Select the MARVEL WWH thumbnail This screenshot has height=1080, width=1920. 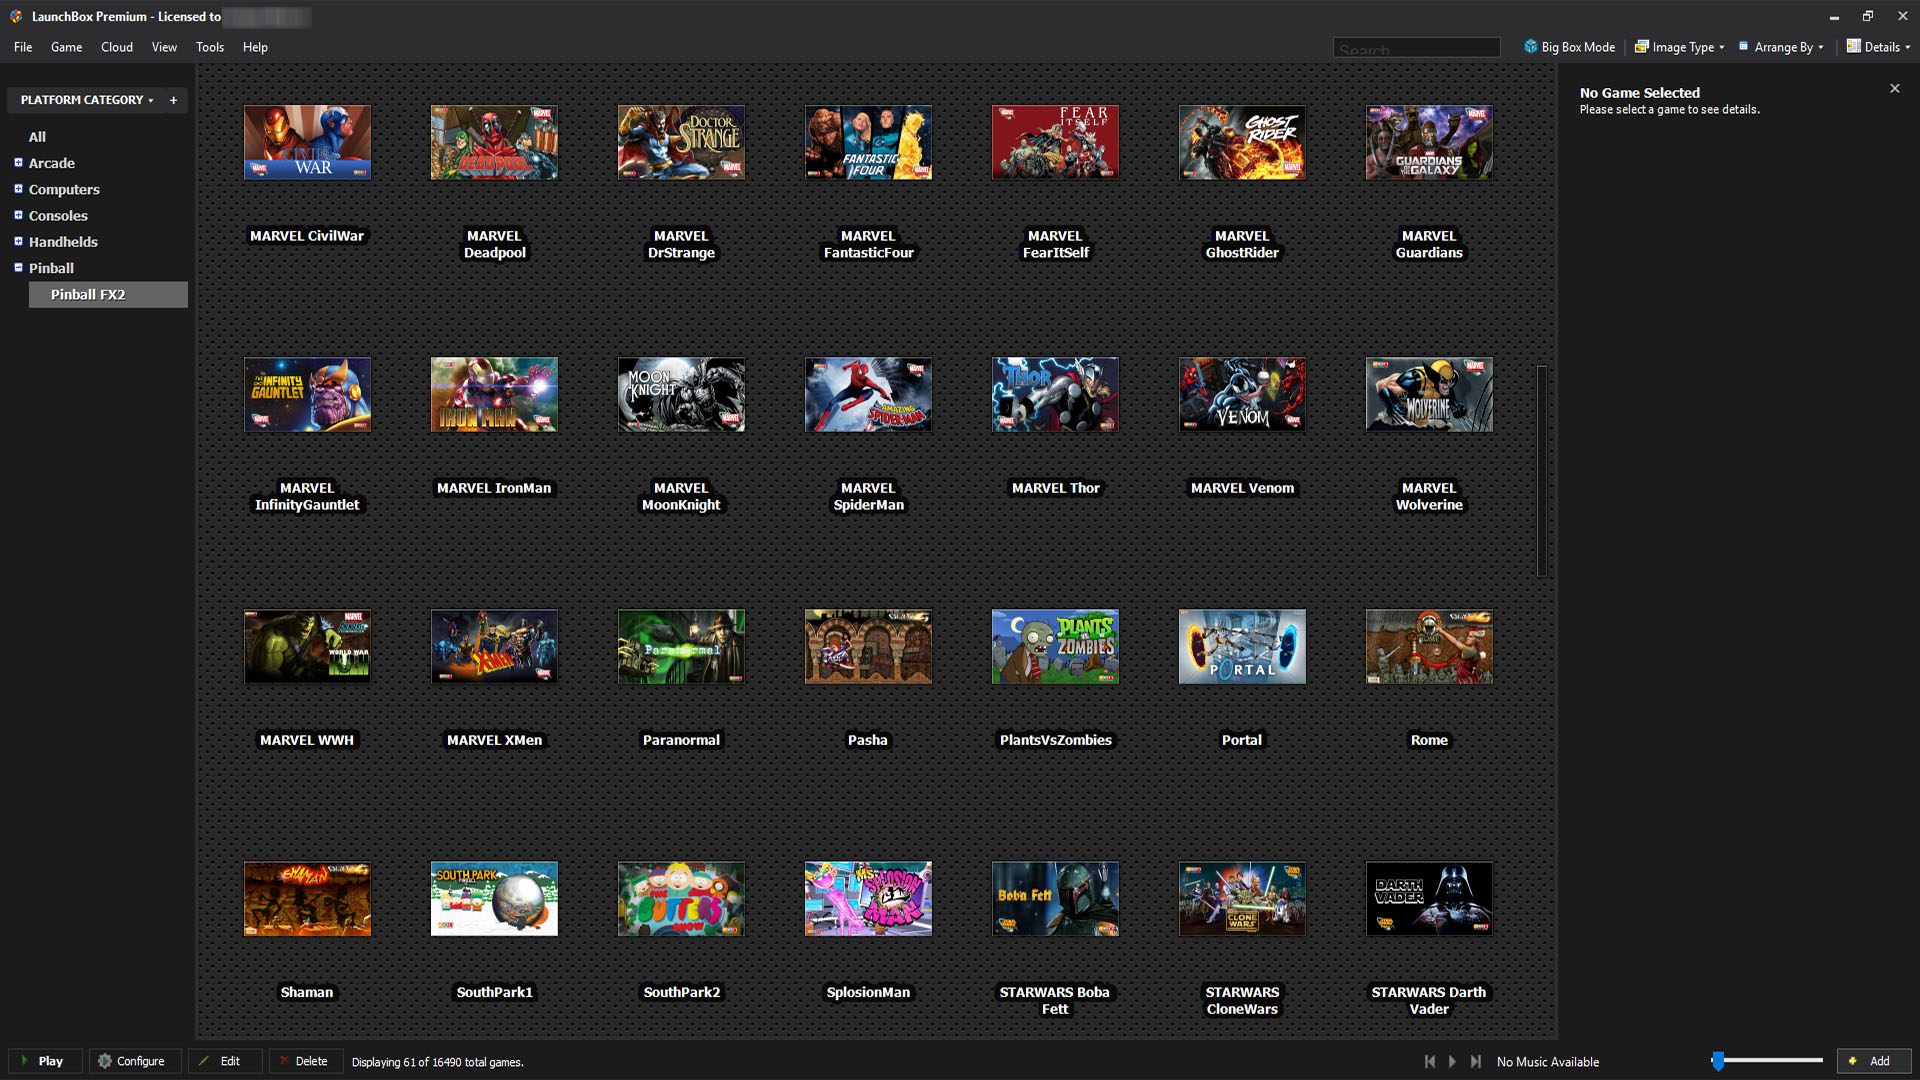pos(307,647)
